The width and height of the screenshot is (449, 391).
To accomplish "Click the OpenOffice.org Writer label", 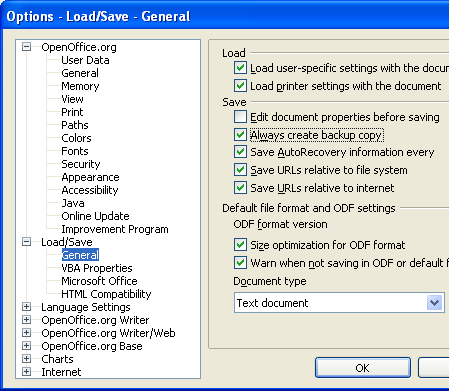I will (95, 320).
